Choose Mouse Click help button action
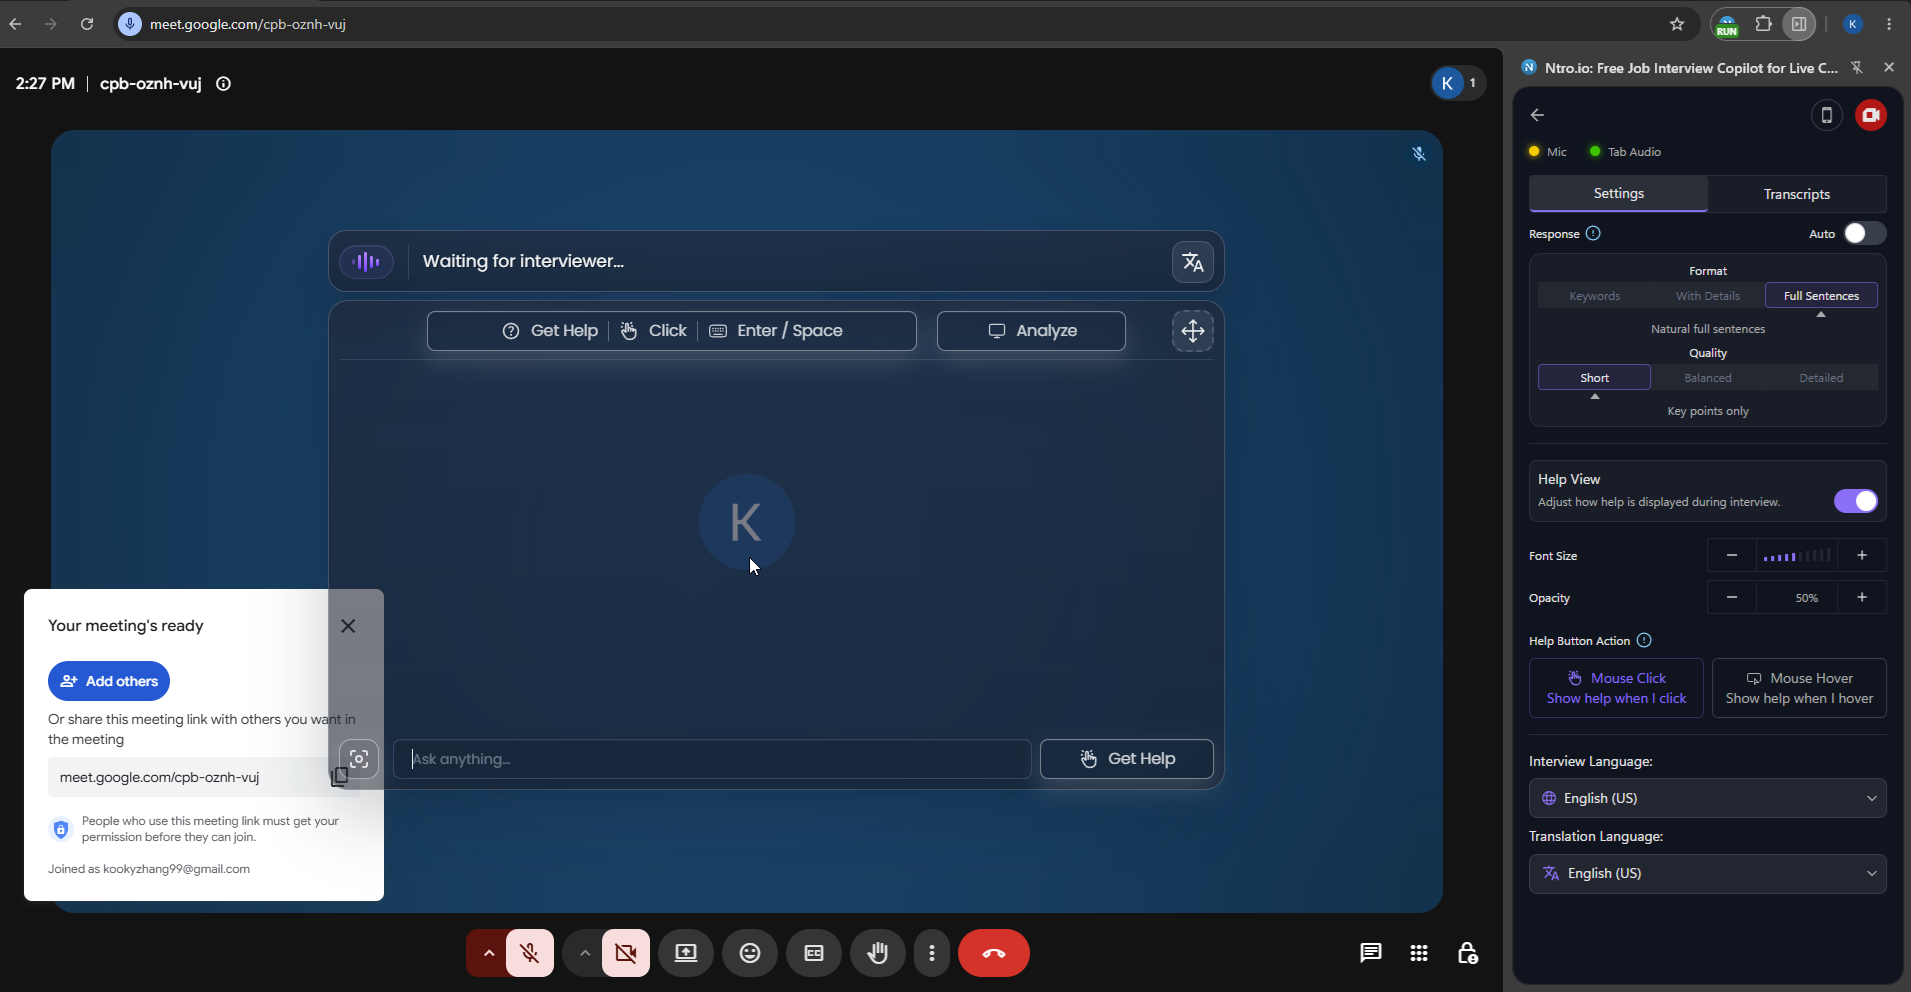Image resolution: width=1911 pixels, height=992 pixels. 1616,688
